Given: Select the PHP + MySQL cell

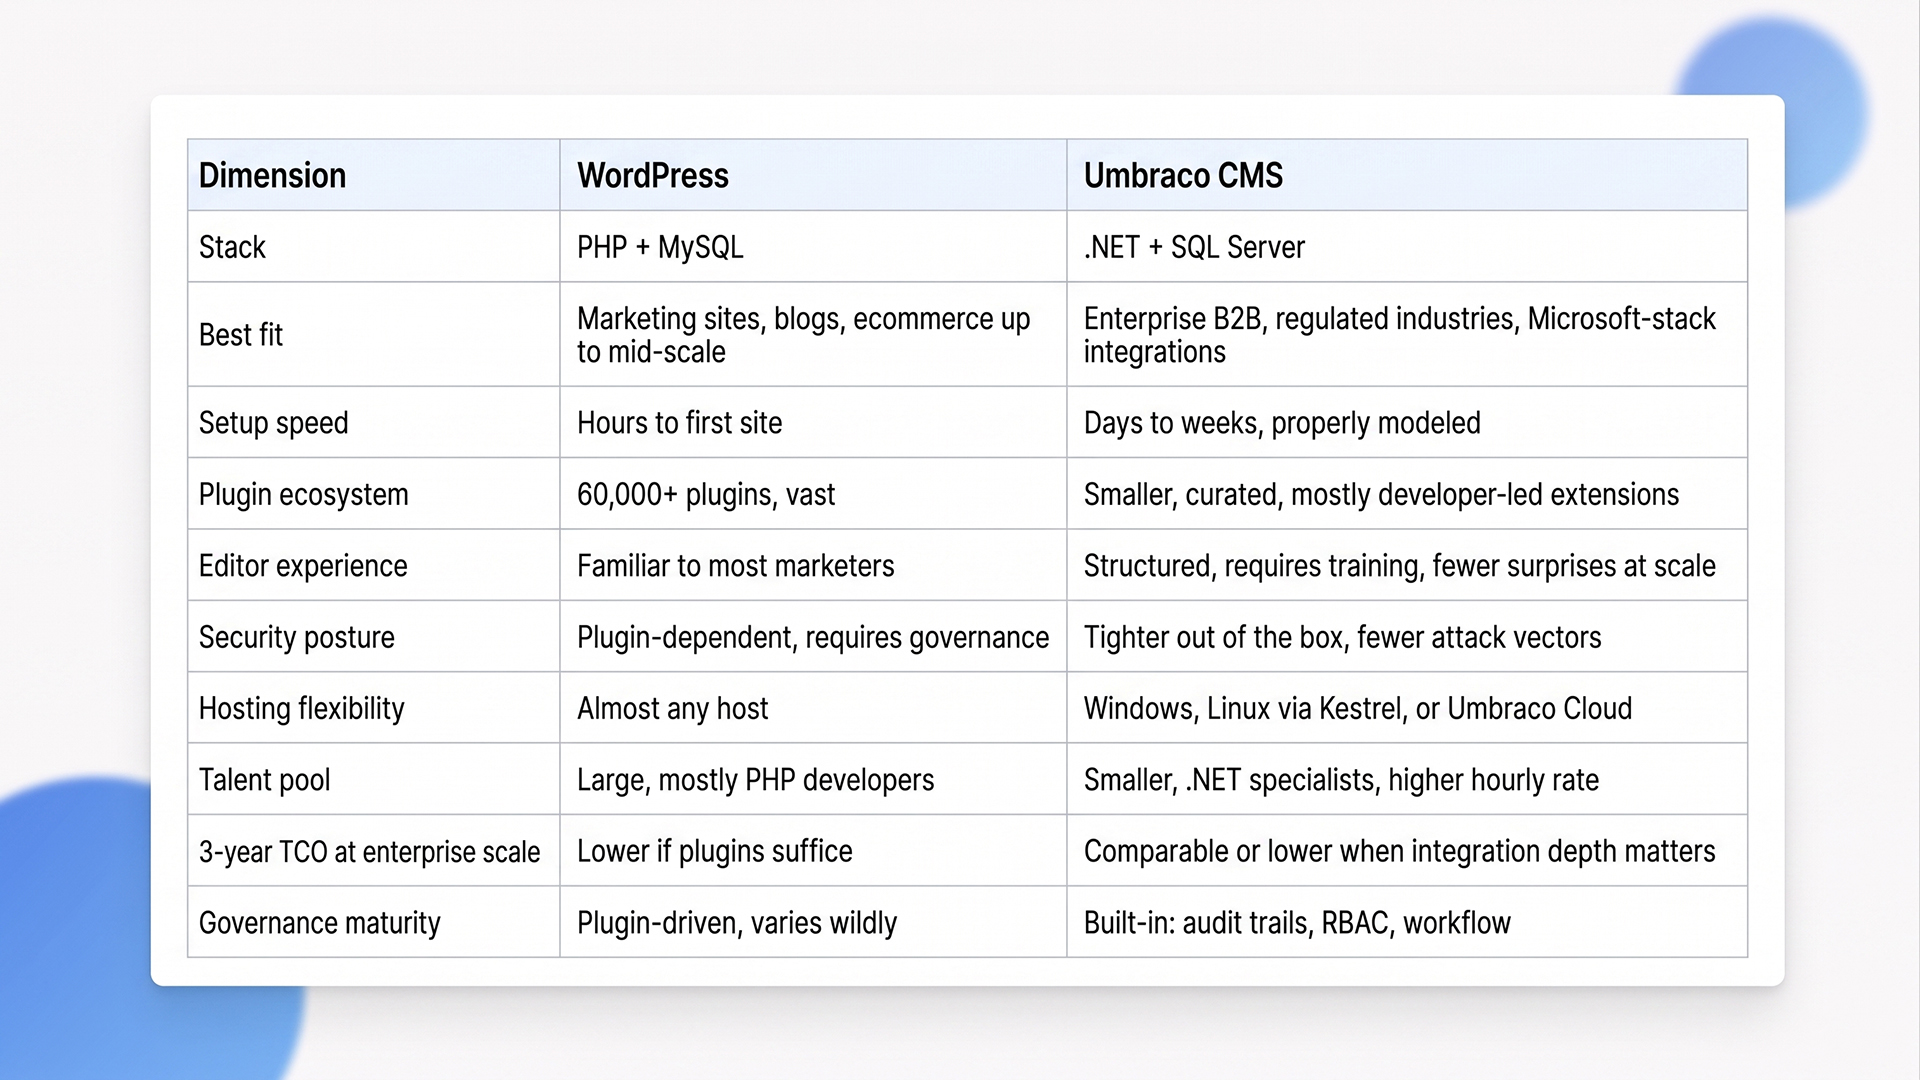Looking at the screenshot, I should click(x=813, y=247).
